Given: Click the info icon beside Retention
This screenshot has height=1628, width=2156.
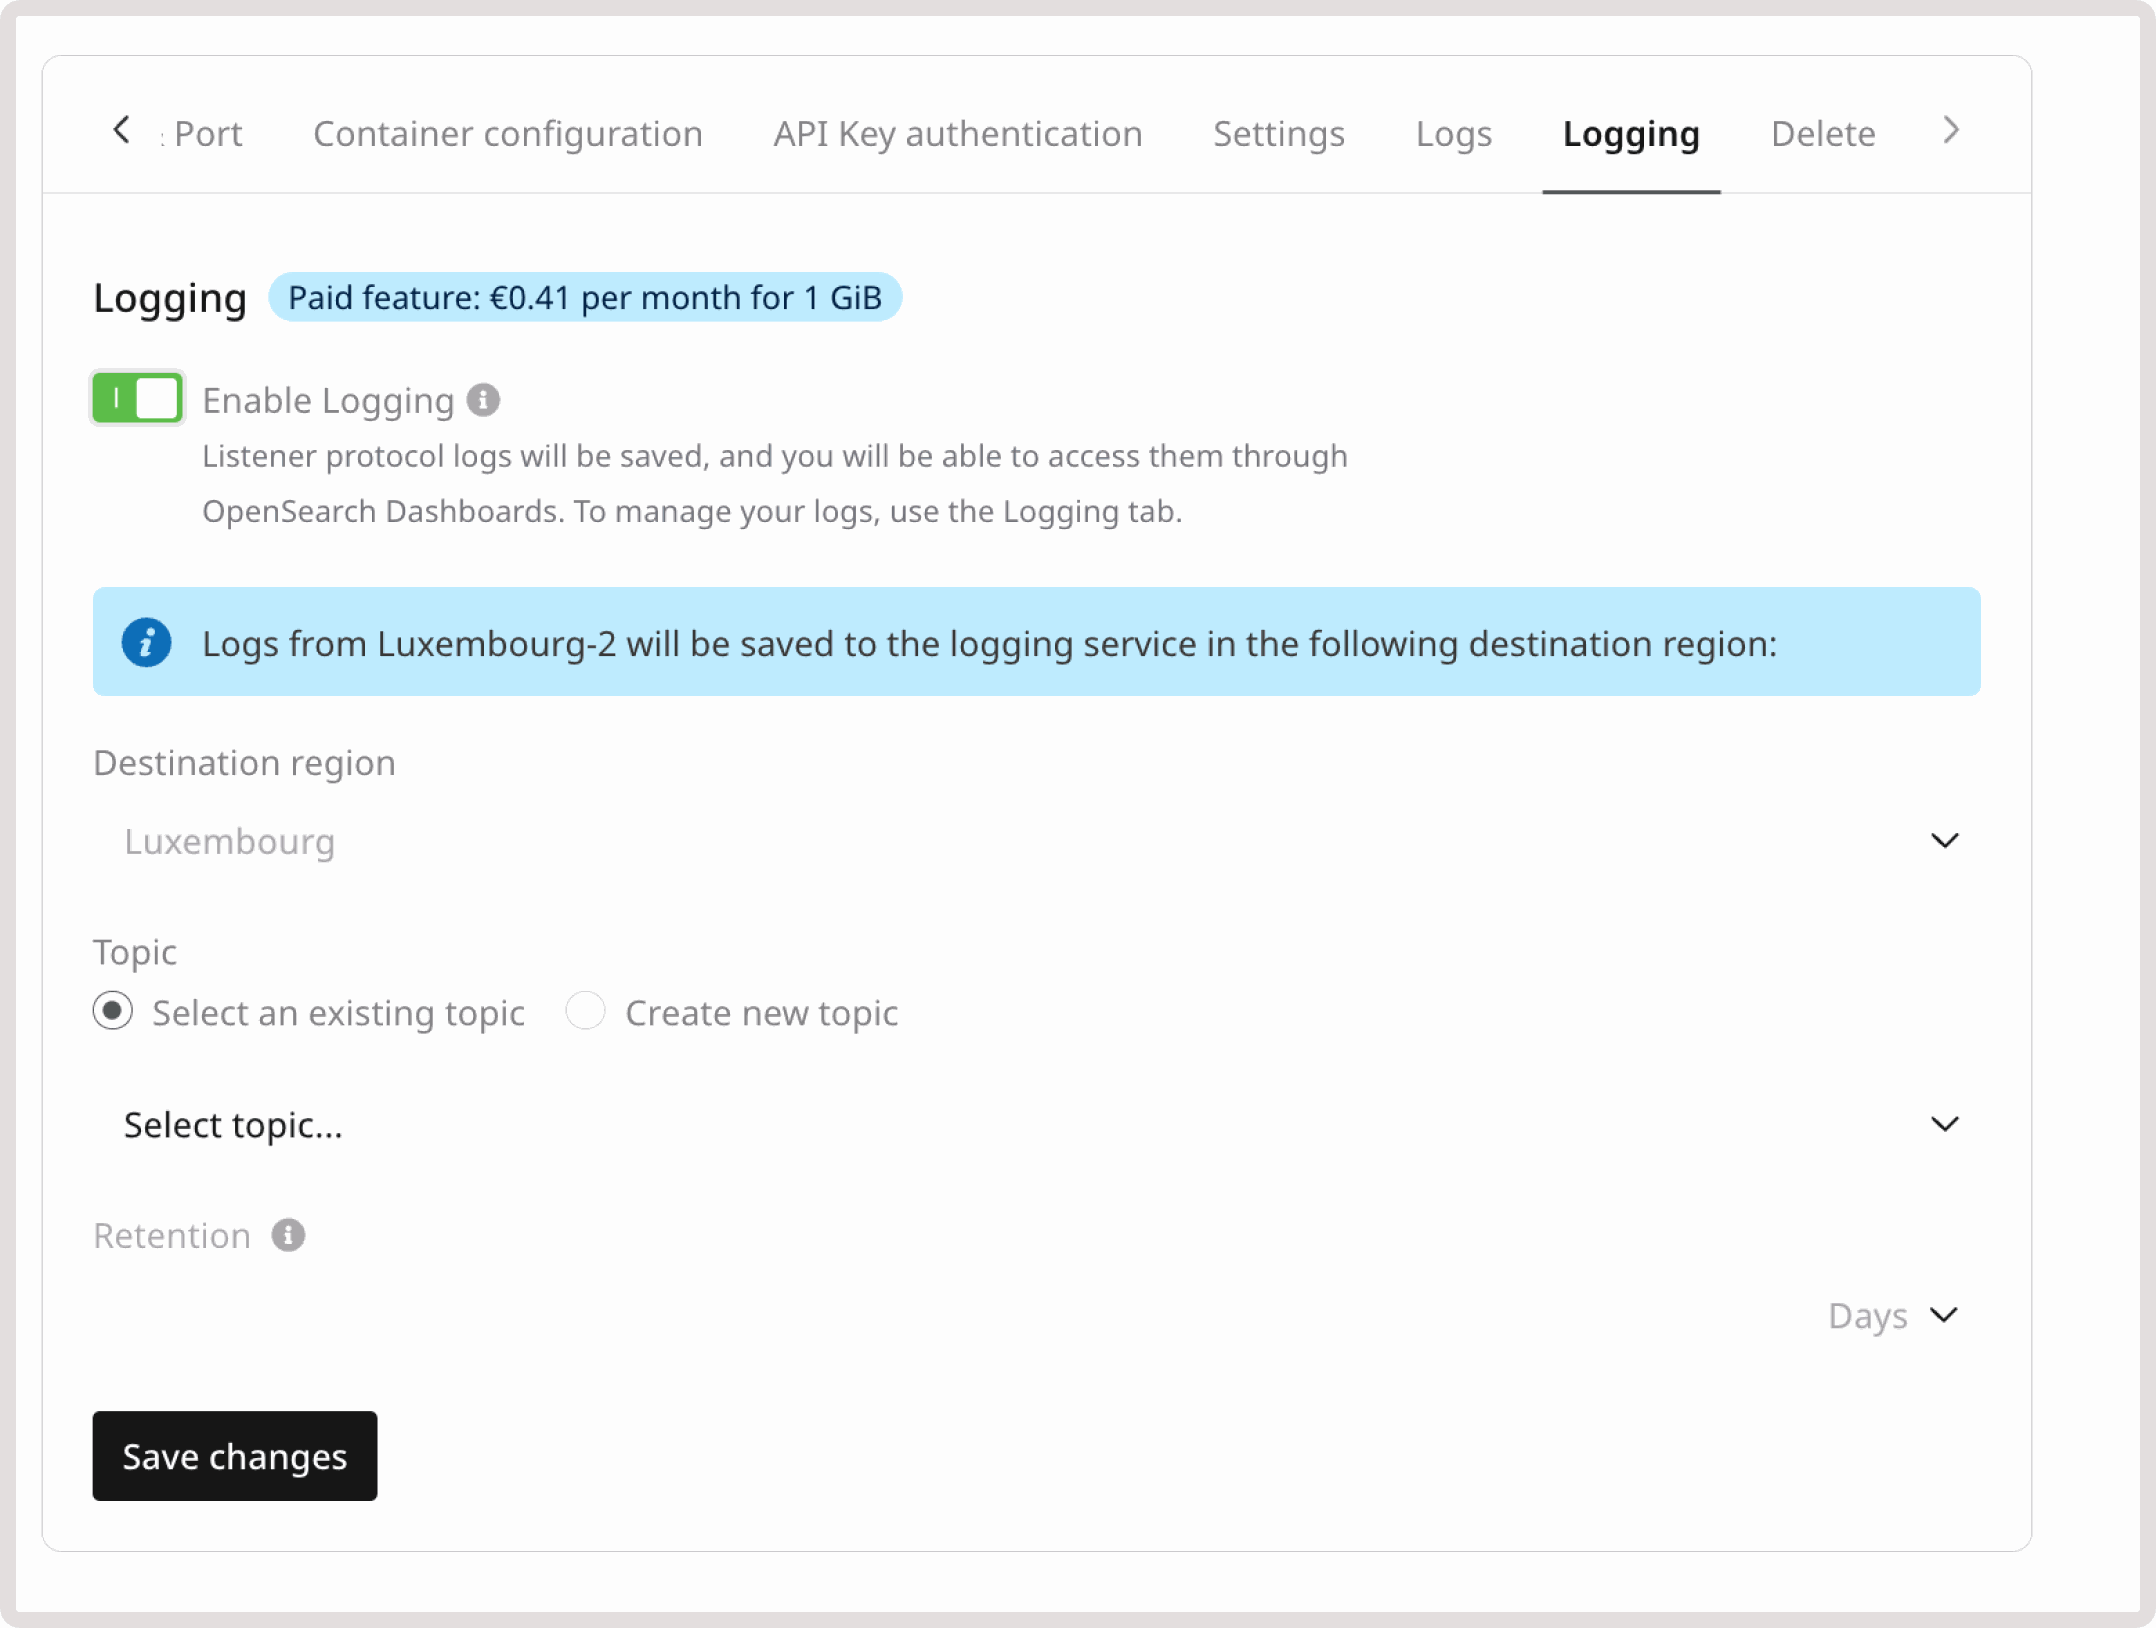Looking at the screenshot, I should [288, 1235].
